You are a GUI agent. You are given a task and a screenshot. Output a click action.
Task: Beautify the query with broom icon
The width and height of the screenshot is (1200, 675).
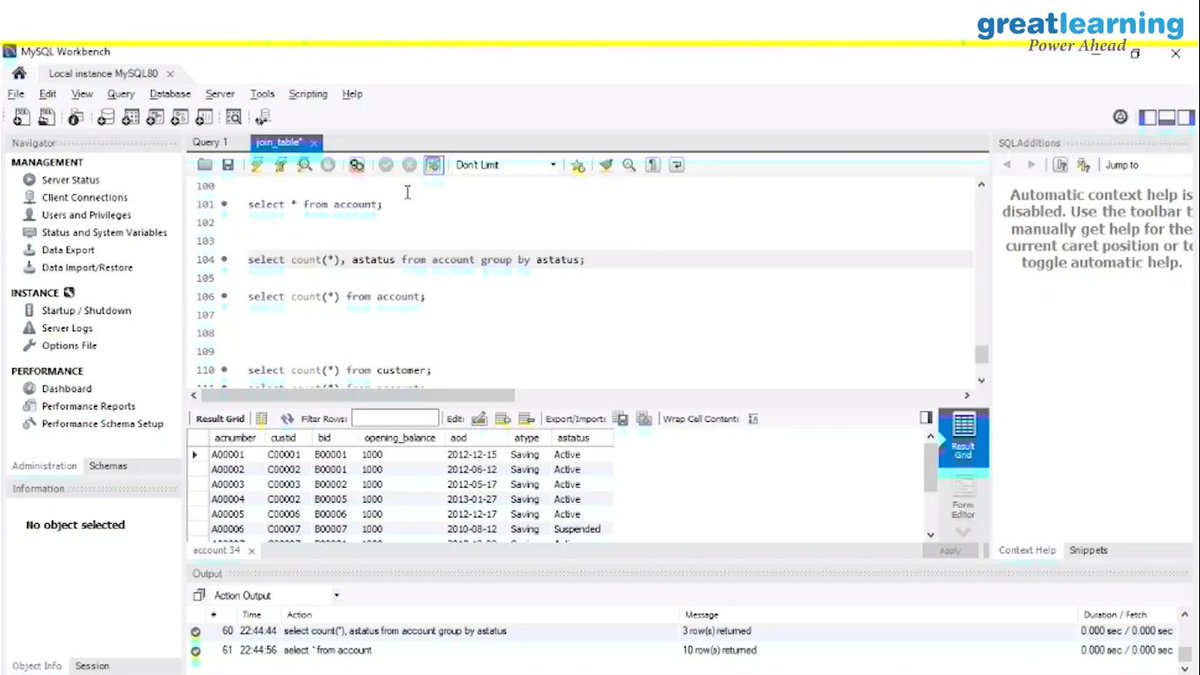click(605, 165)
